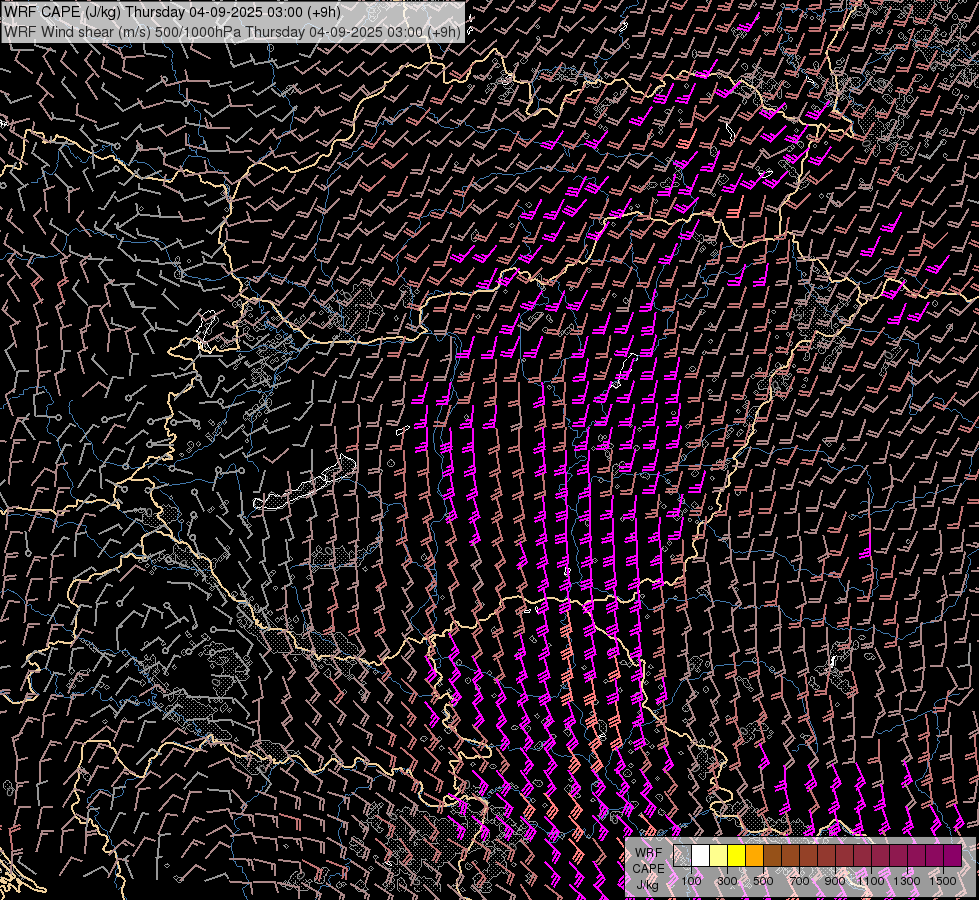
Task: Click the 'J/kg' unit text in legend
Action: coord(647,884)
